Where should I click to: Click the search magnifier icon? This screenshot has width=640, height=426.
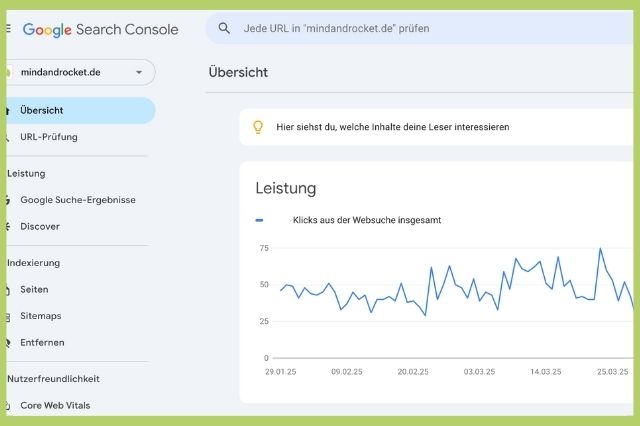[224, 28]
